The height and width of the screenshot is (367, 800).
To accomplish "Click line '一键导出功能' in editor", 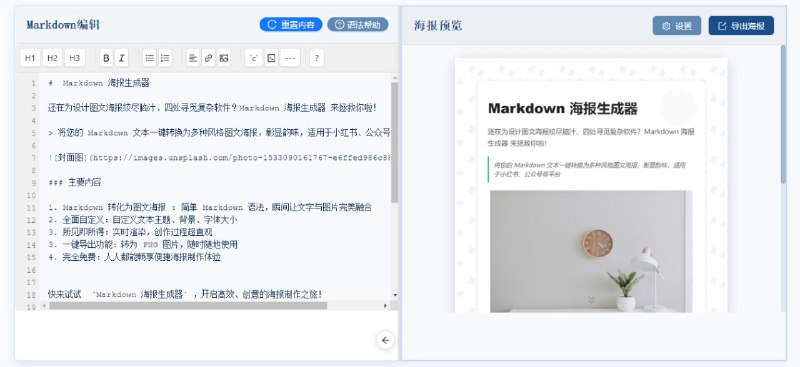I will coord(143,245).
